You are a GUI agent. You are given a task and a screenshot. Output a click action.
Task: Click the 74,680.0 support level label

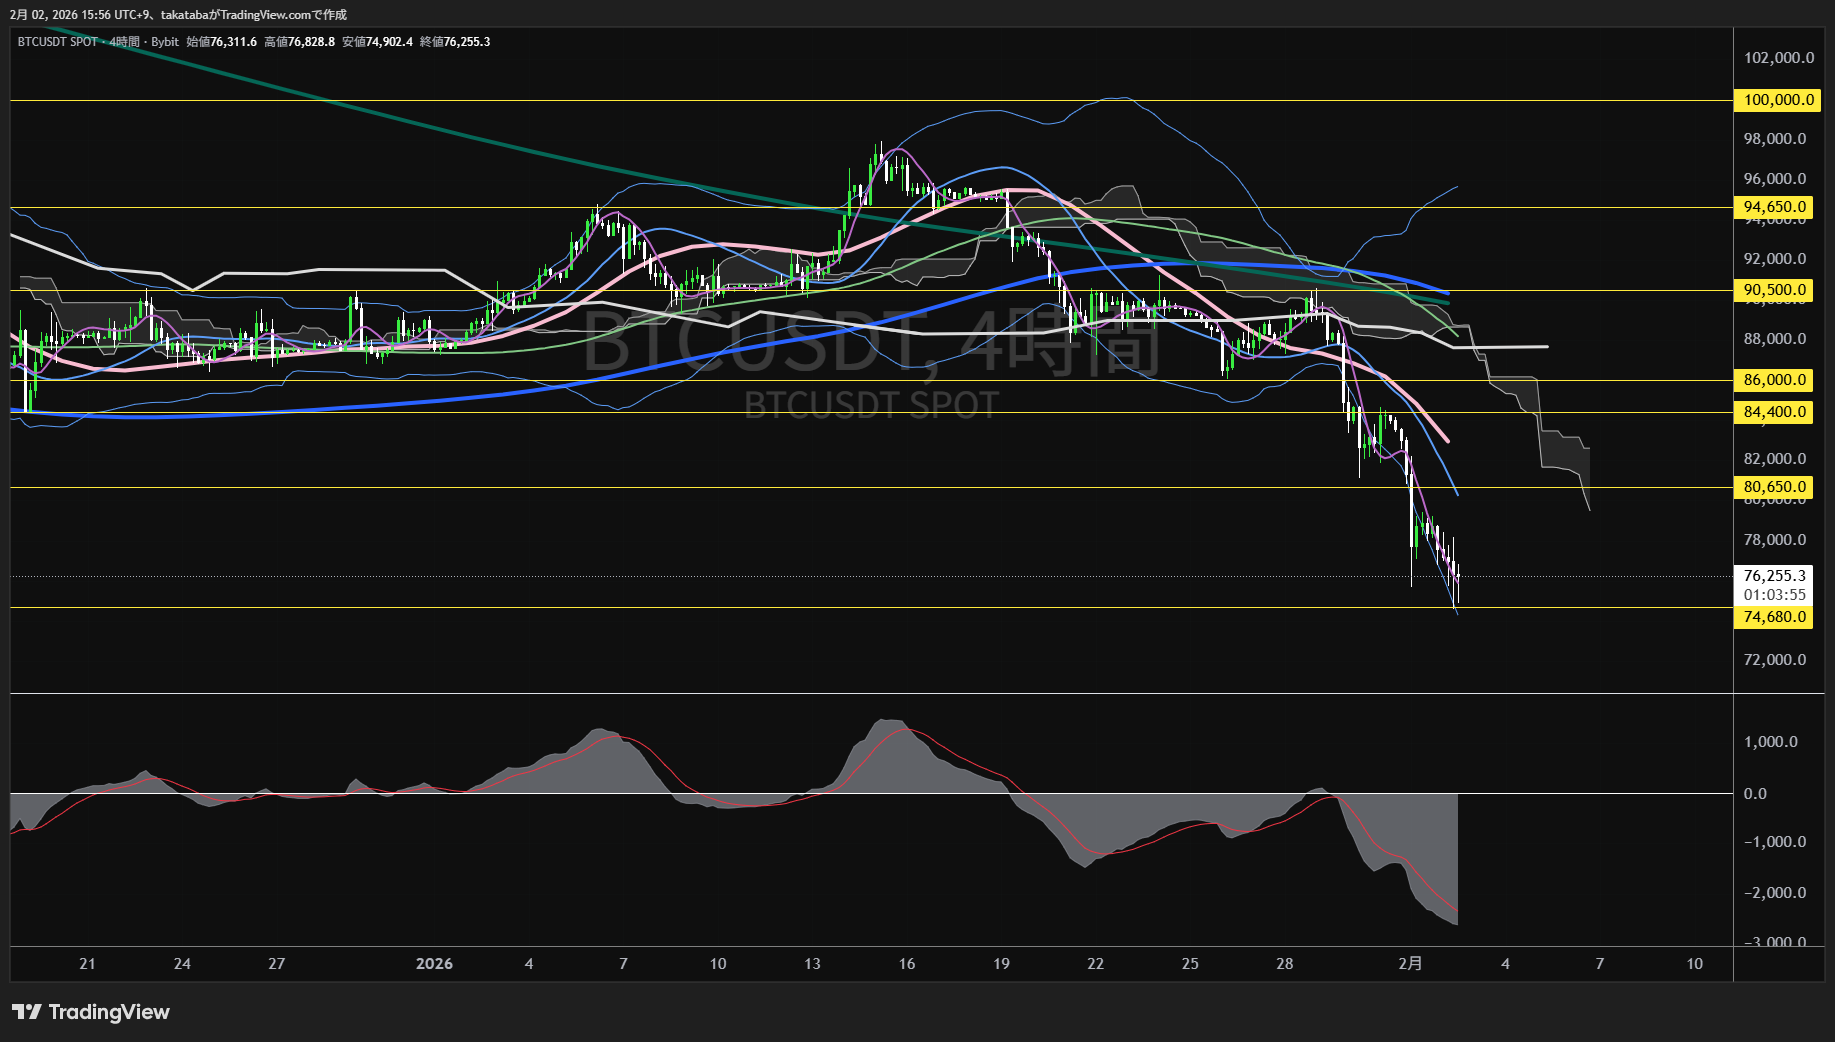pos(1772,617)
